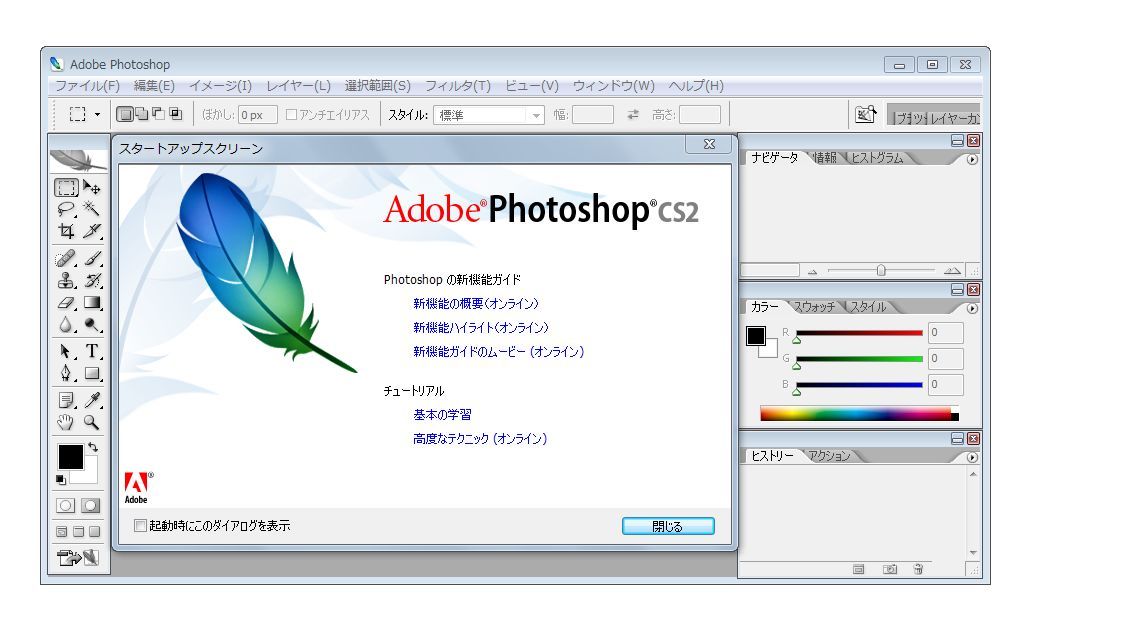Select the Magic Wand tool

[x=92, y=209]
